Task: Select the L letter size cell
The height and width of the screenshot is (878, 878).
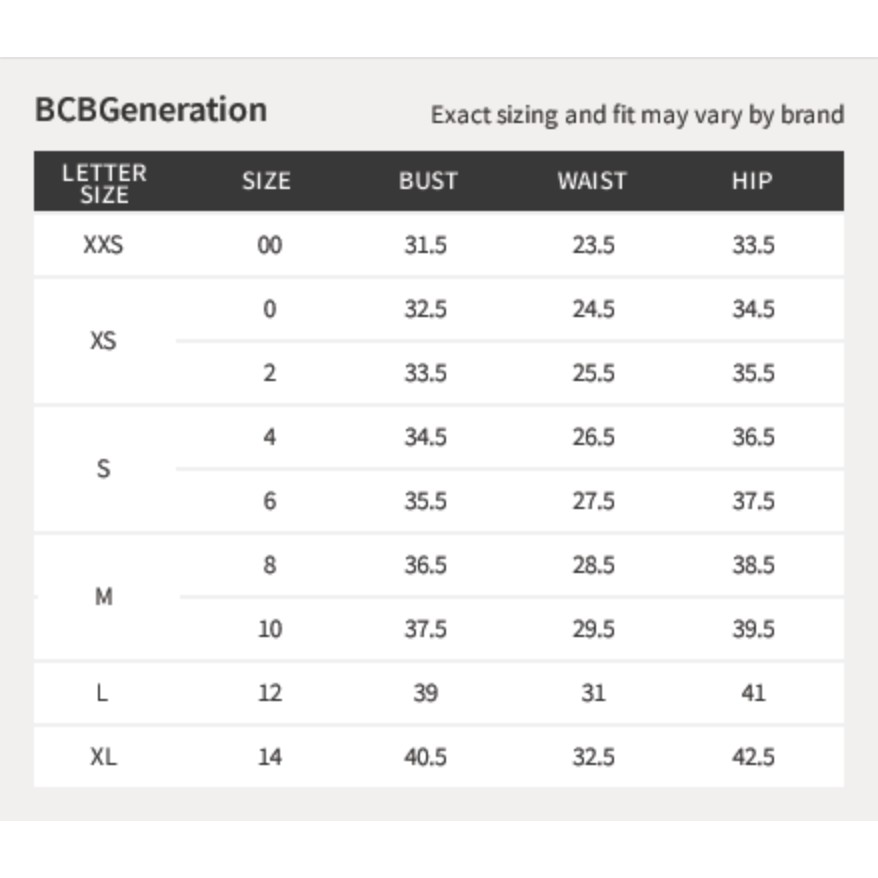Action: point(102,693)
